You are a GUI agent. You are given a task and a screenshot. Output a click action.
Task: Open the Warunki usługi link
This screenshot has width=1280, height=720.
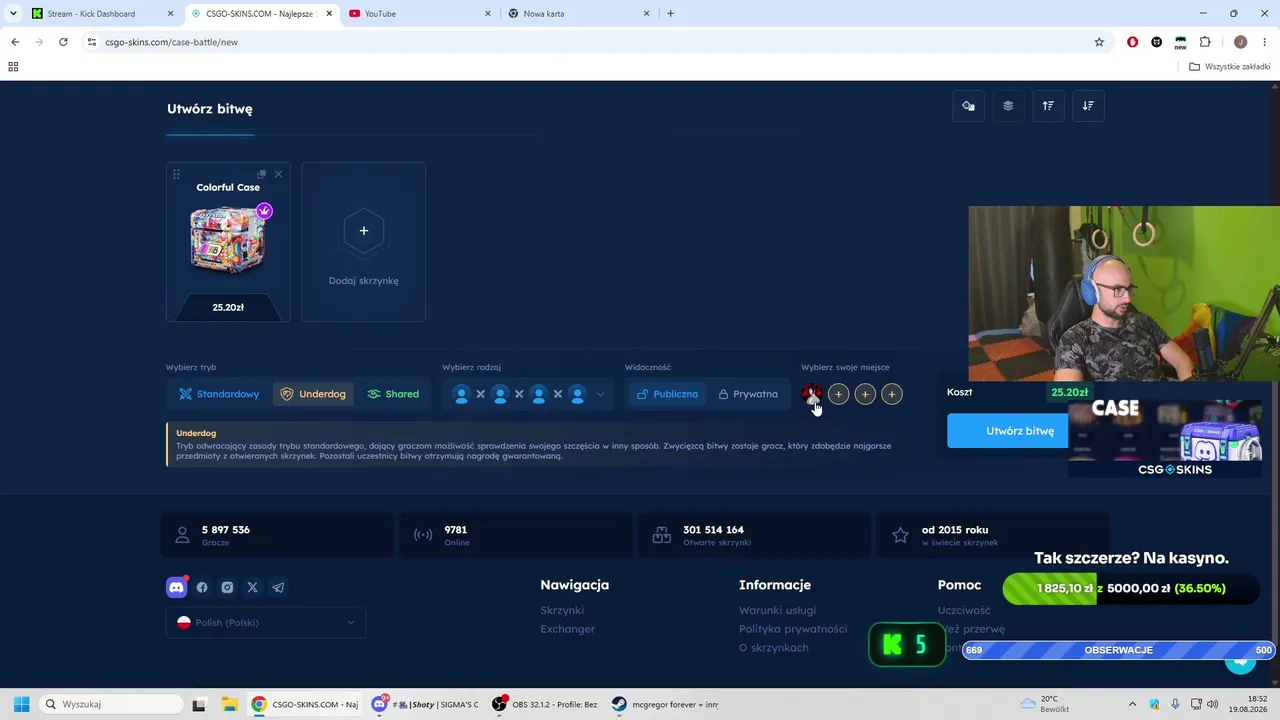(777, 610)
